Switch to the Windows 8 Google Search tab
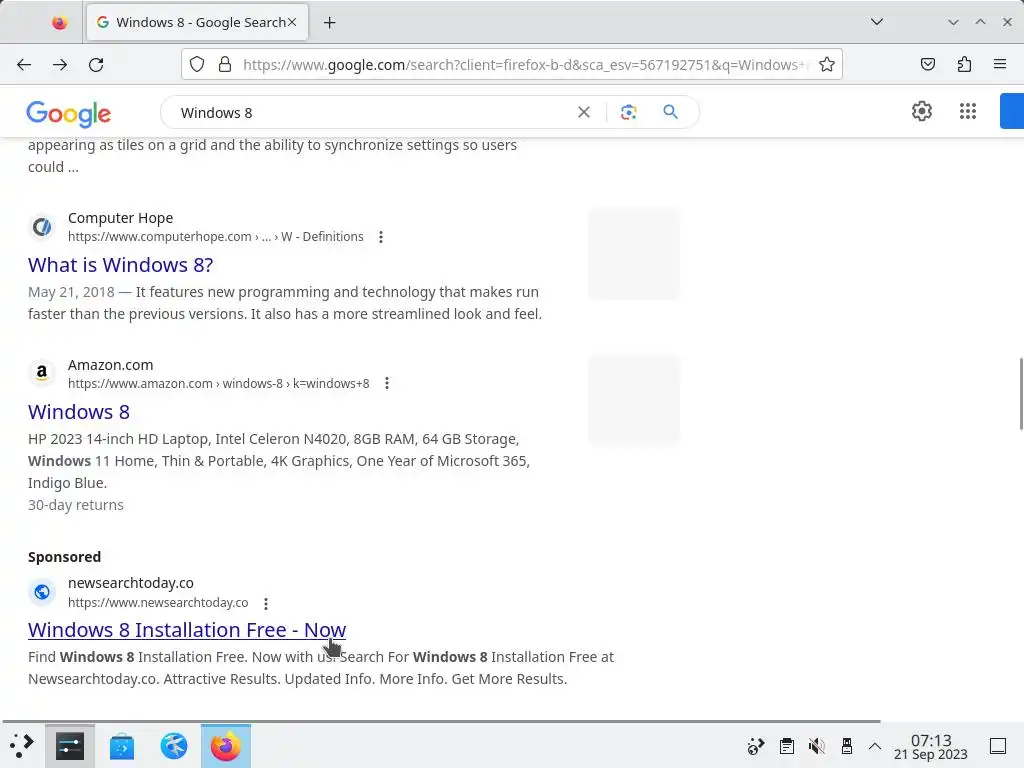The width and height of the screenshot is (1024, 768). click(x=197, y=22)
